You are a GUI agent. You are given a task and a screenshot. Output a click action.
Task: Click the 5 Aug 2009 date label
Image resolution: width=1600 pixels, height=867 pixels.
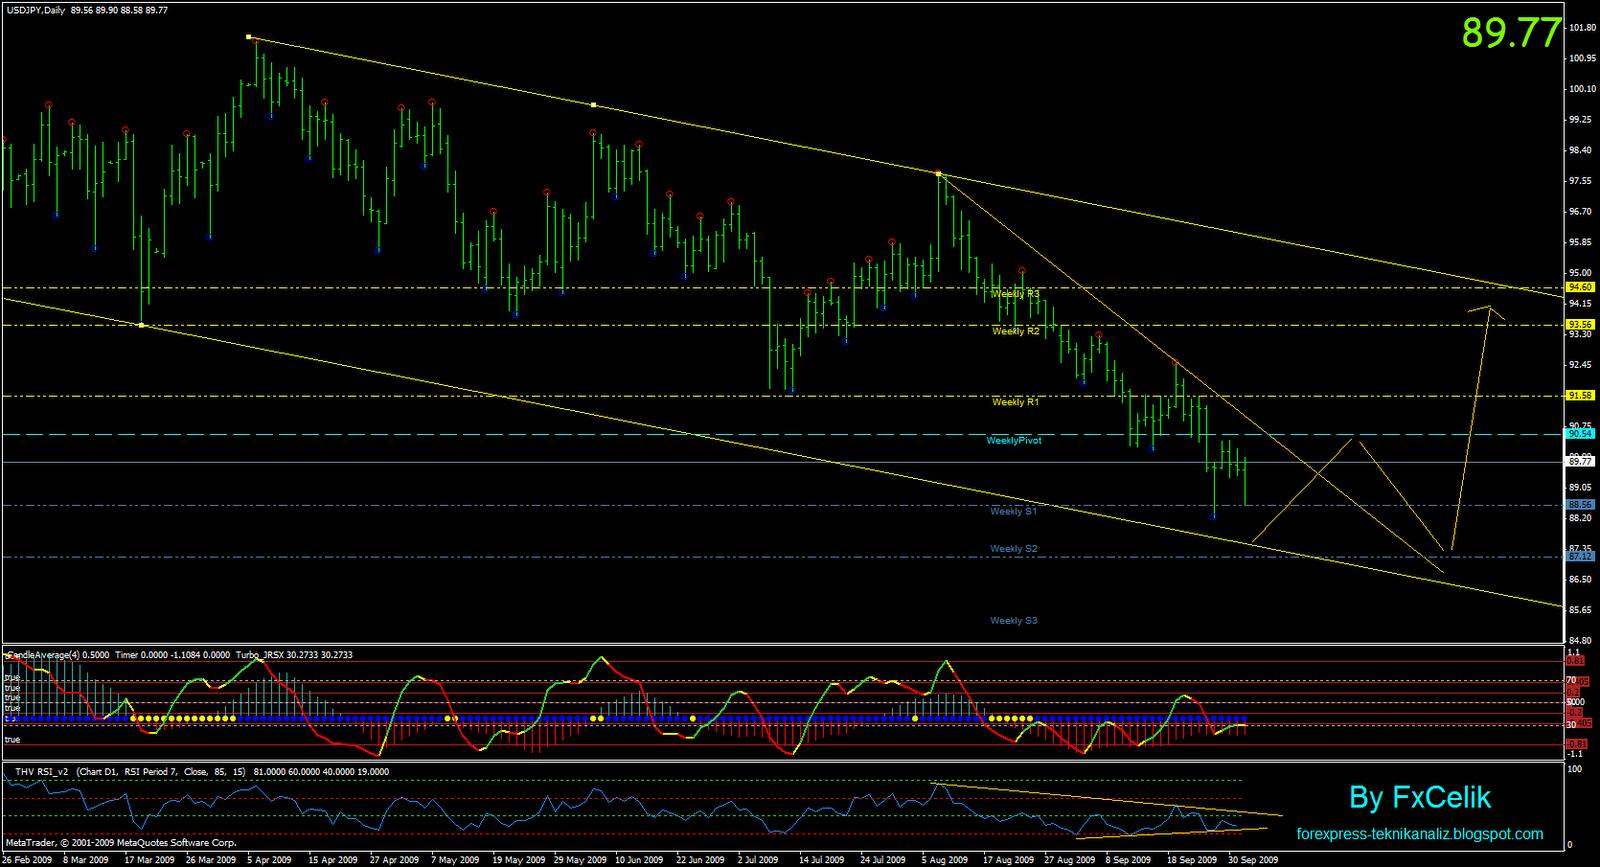(x=945, y=860)
